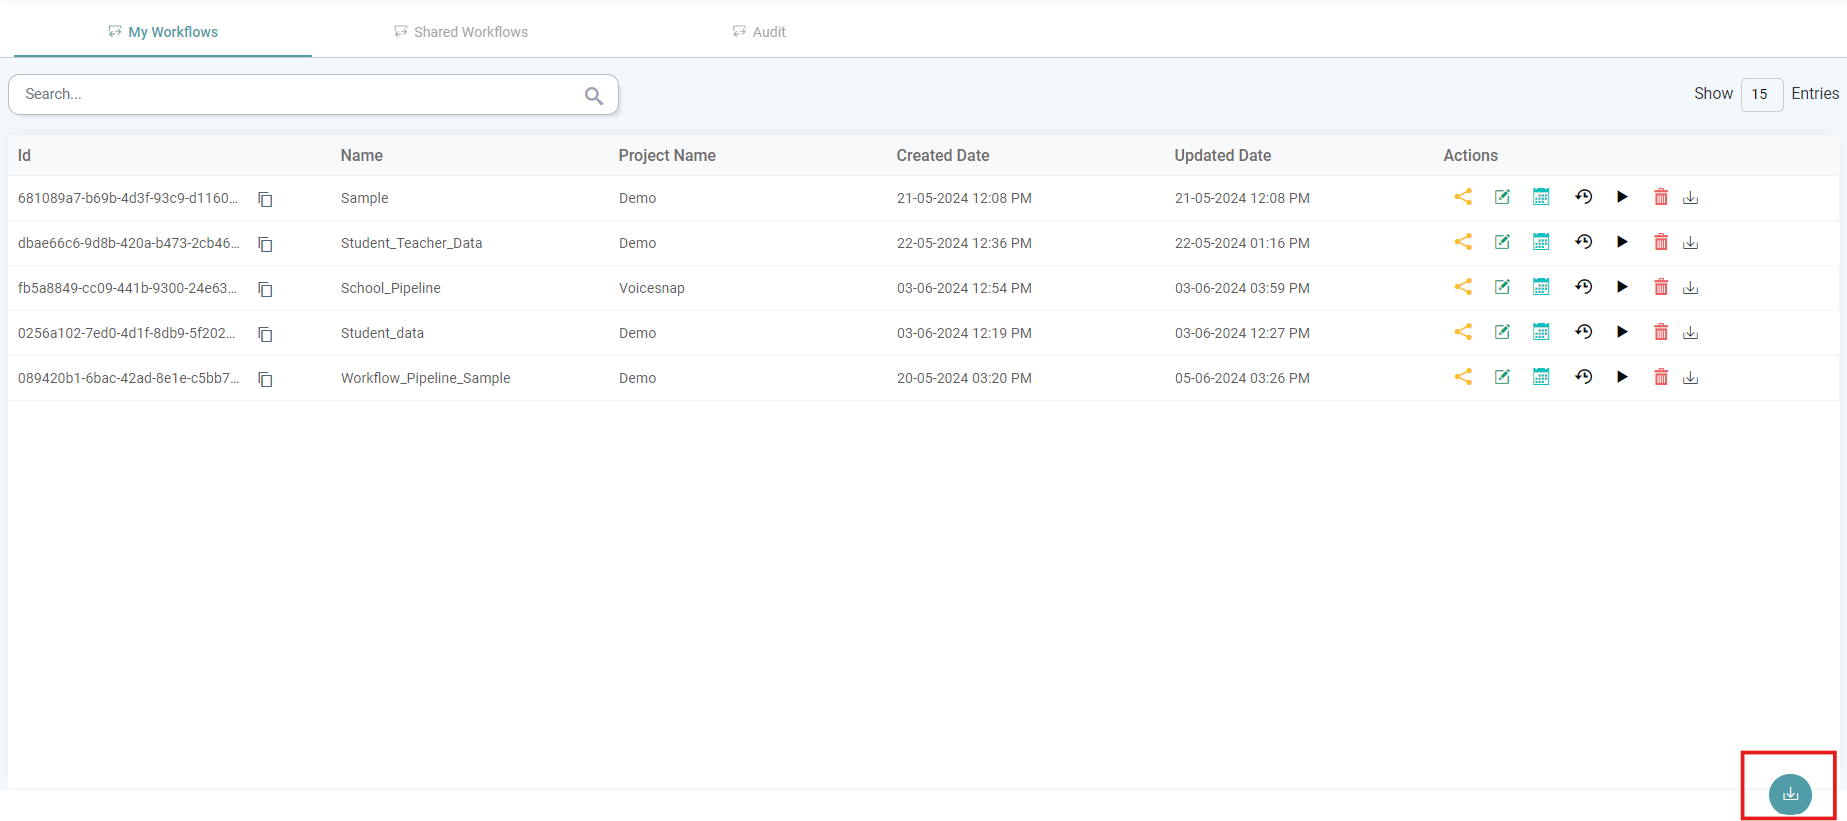Change the Show entries count box
Screen dimensions: 1847x821
coord(1761,94)
